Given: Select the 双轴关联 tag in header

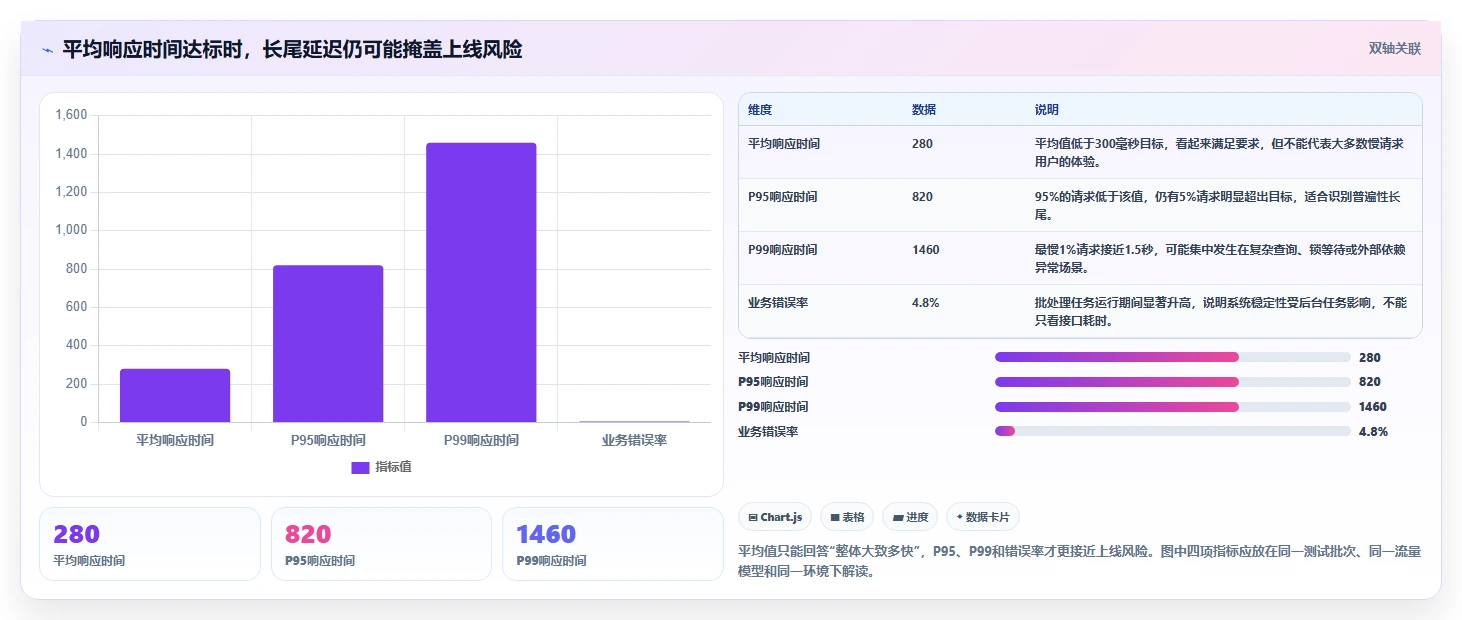Looking at the screenshot, I should [1394, 48].
